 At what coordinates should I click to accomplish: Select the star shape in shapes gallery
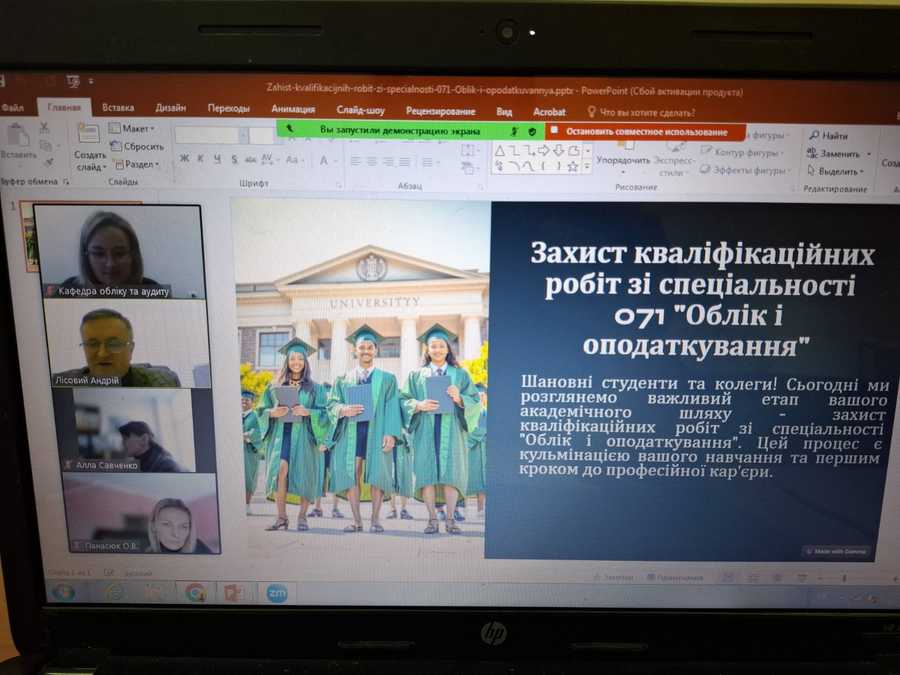click(x=572, y=166)
